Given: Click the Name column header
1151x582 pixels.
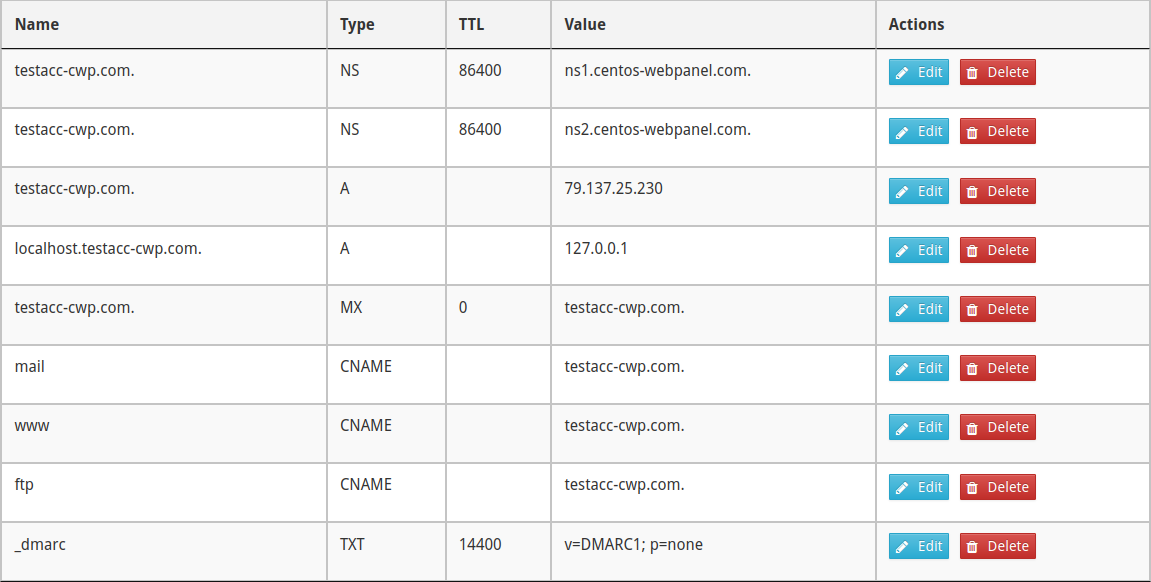Looking at the screenshot, I should click(x=37, y=24).
